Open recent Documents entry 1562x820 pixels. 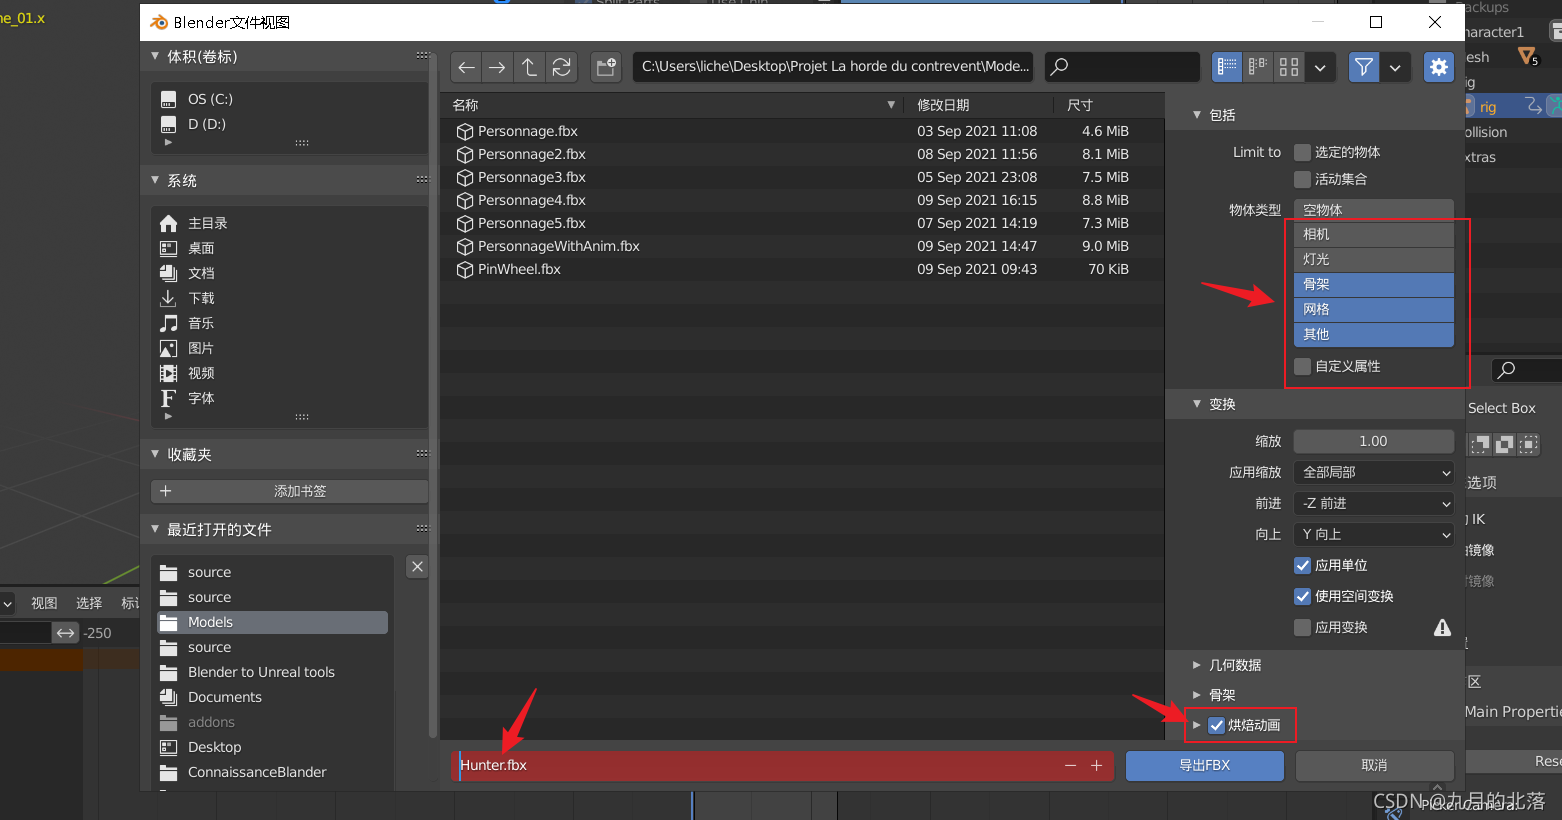[272, 697]
